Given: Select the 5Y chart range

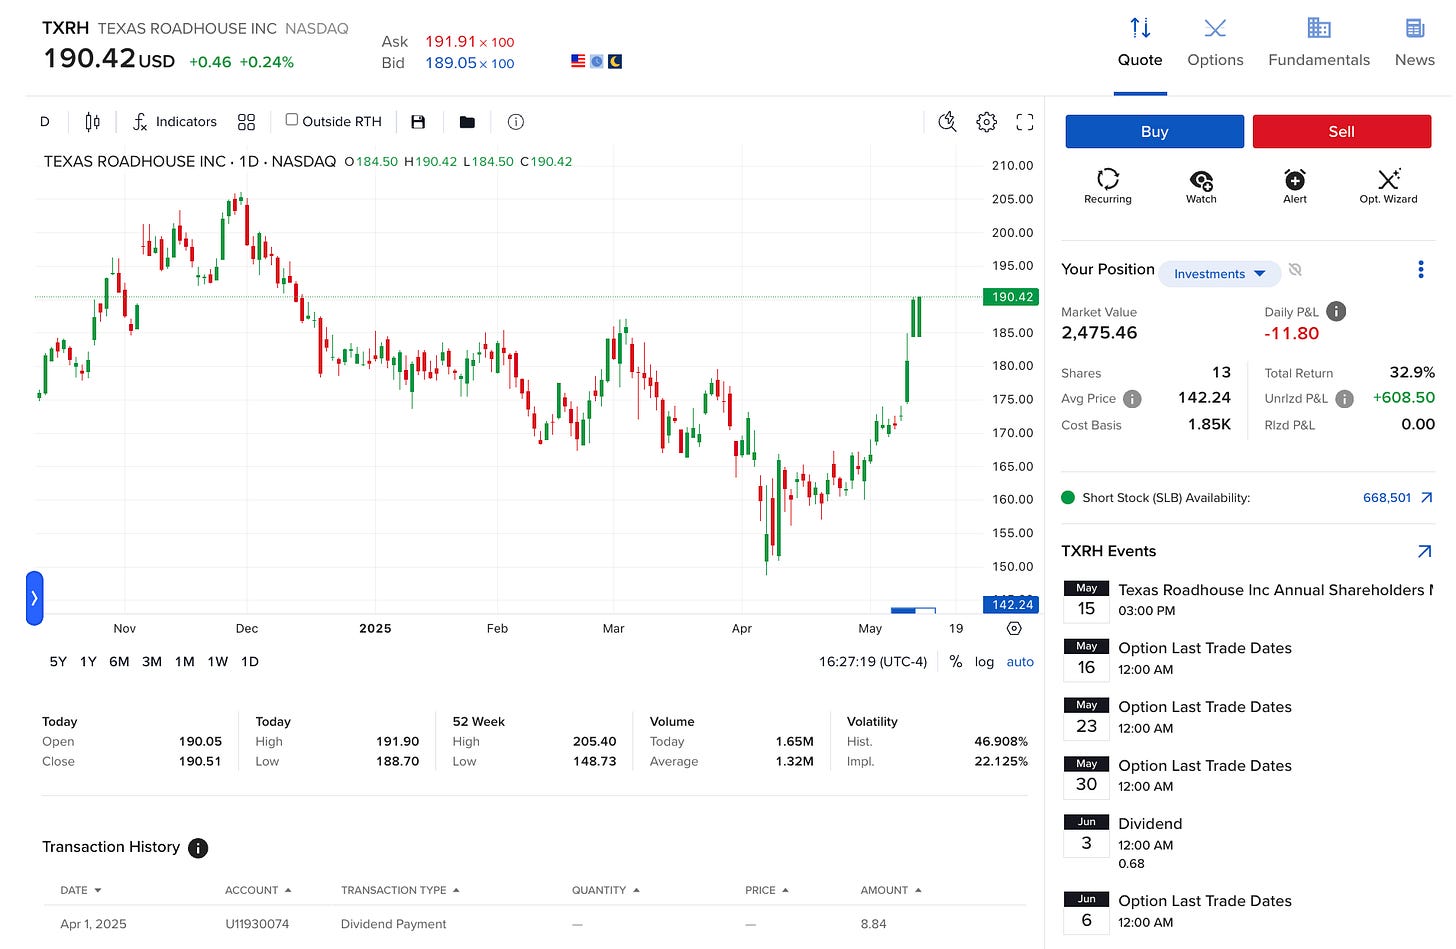Looking at the screenshot, I should click(x=58, y=662).
